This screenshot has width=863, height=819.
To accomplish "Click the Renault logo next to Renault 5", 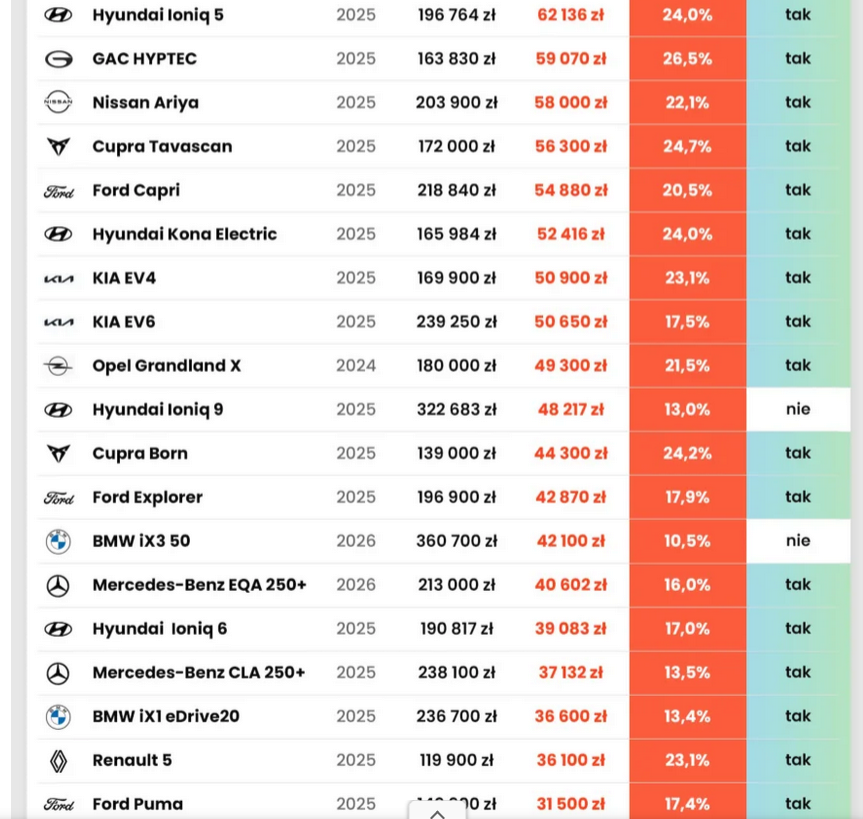I will tap(58, 761).
